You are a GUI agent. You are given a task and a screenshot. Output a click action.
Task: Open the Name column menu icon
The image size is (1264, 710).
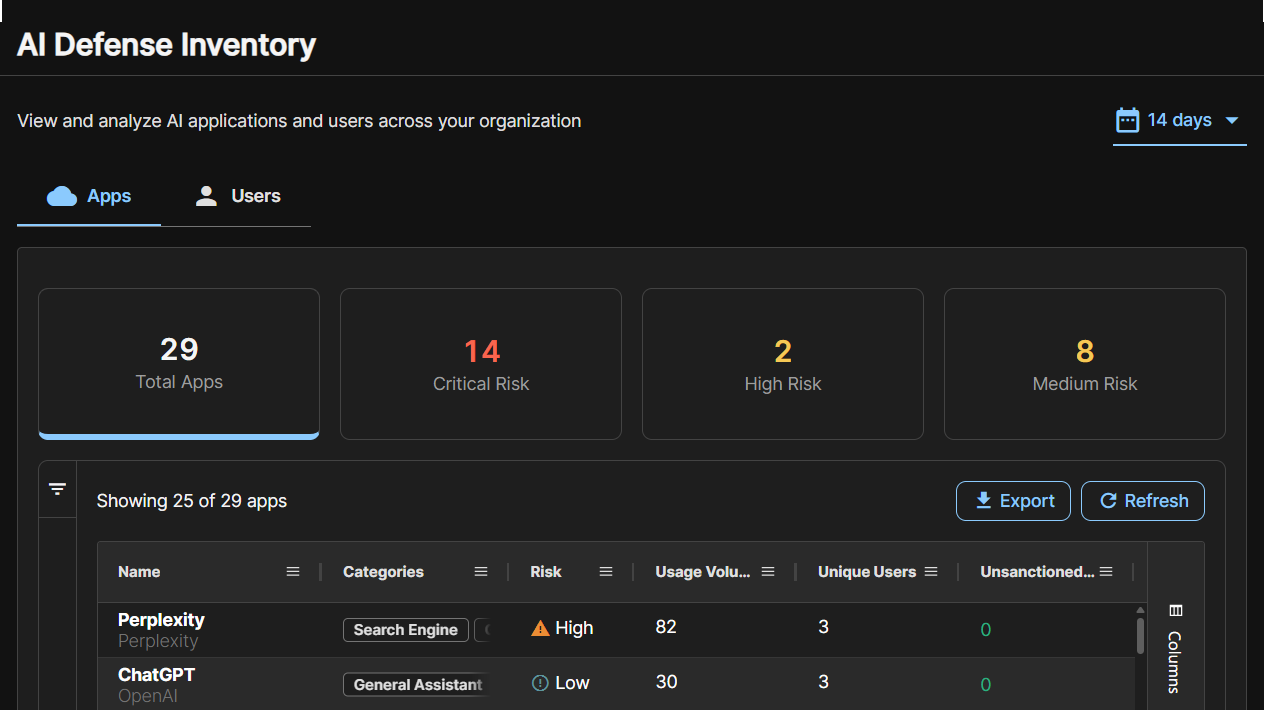pyautogui.click(x=293, y=572)
